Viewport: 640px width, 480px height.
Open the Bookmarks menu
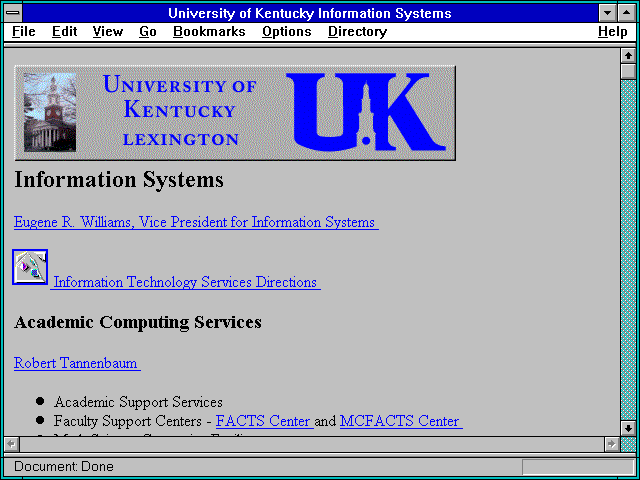tap(209, 32)
